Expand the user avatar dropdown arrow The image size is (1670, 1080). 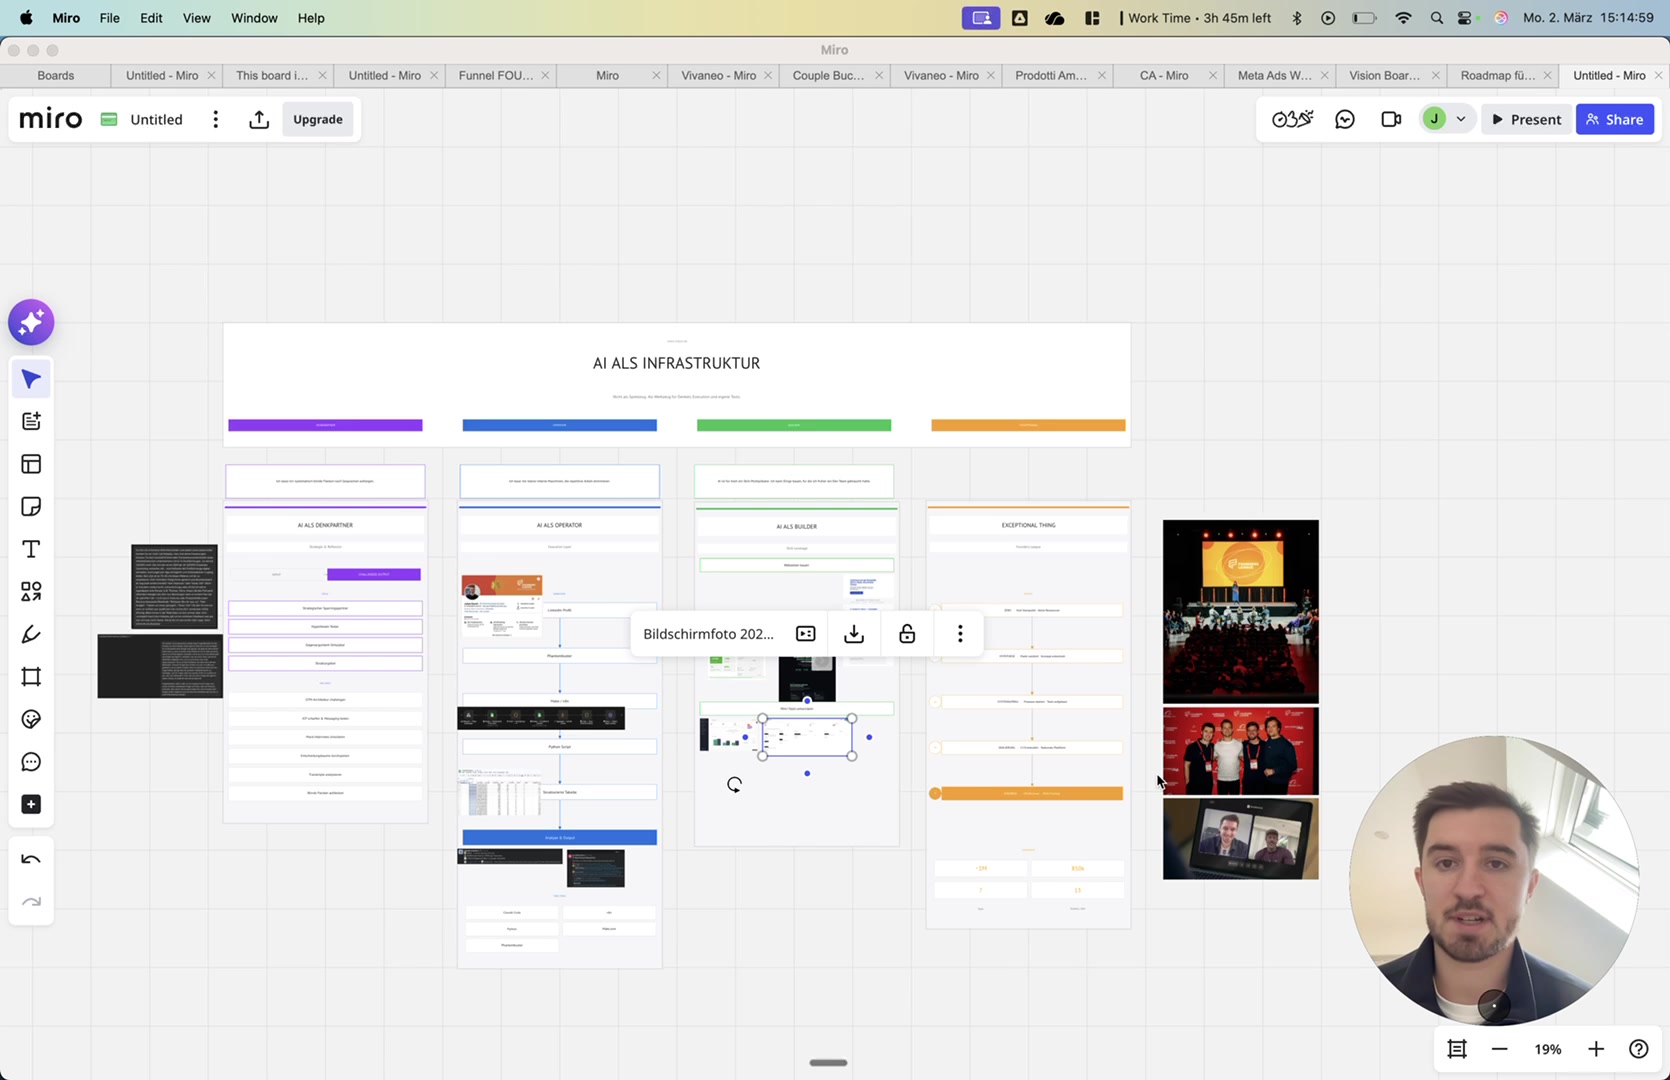tap(1461, 119)
